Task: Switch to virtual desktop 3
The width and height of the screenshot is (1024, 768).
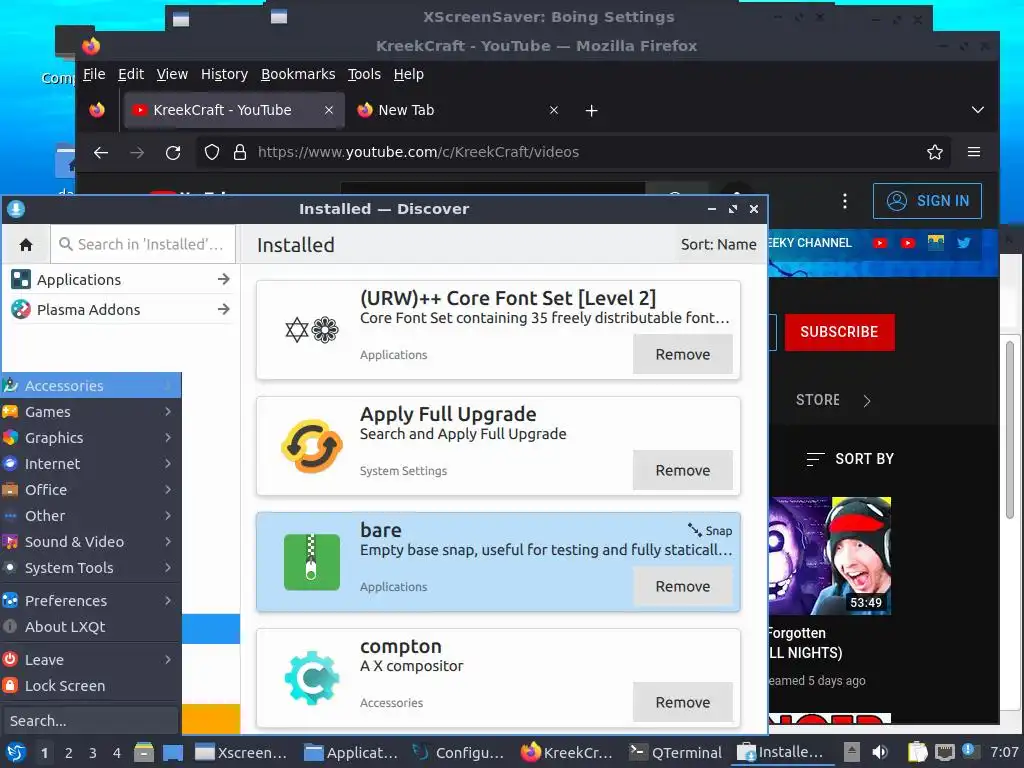Action: point(93,752)
